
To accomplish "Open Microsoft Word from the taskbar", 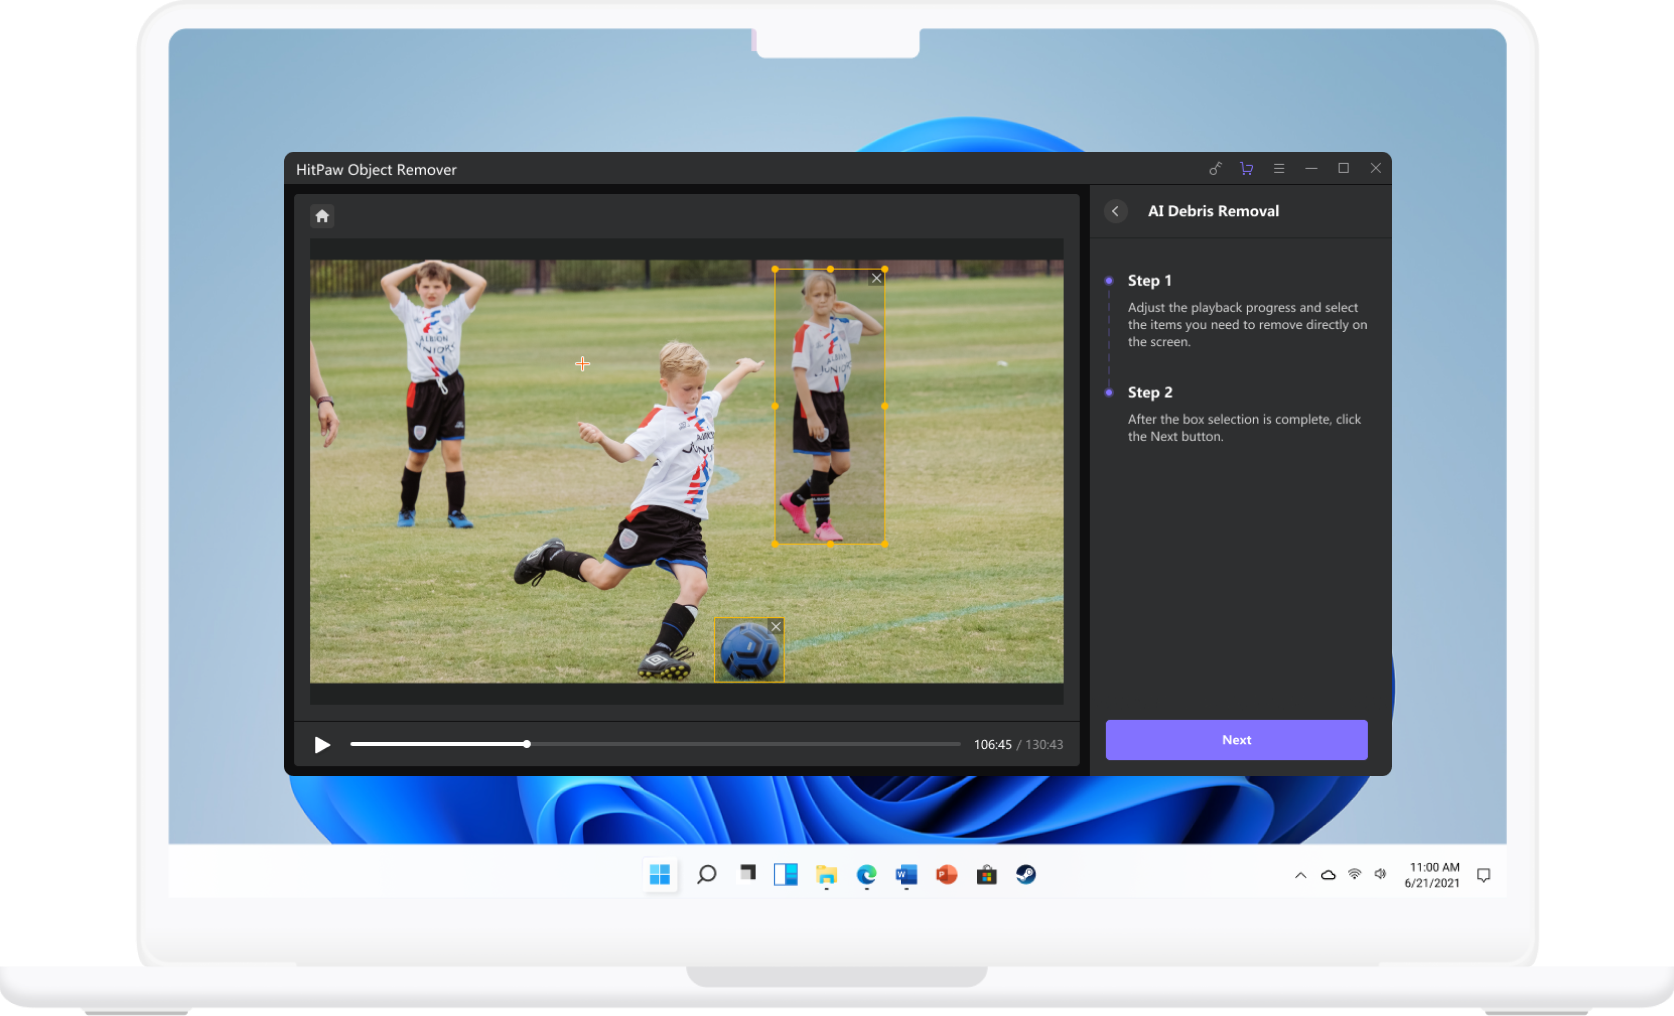I will [906, 874].
